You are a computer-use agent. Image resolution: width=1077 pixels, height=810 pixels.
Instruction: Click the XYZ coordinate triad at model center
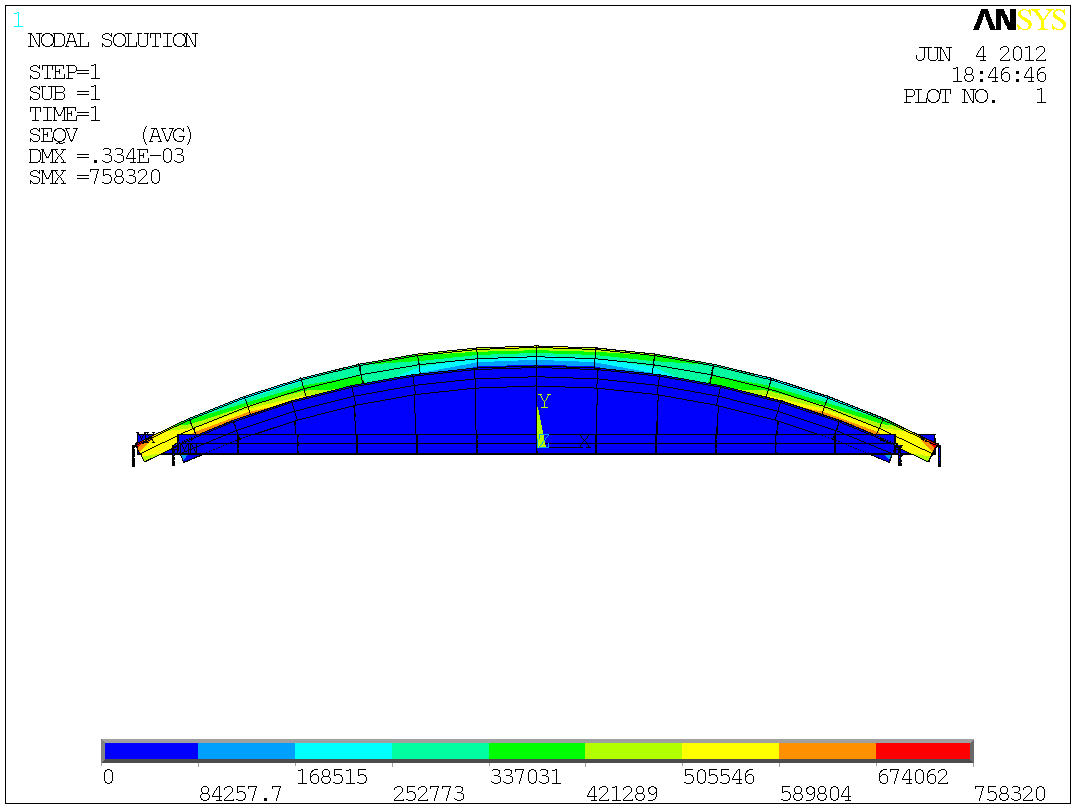(563, 422)
